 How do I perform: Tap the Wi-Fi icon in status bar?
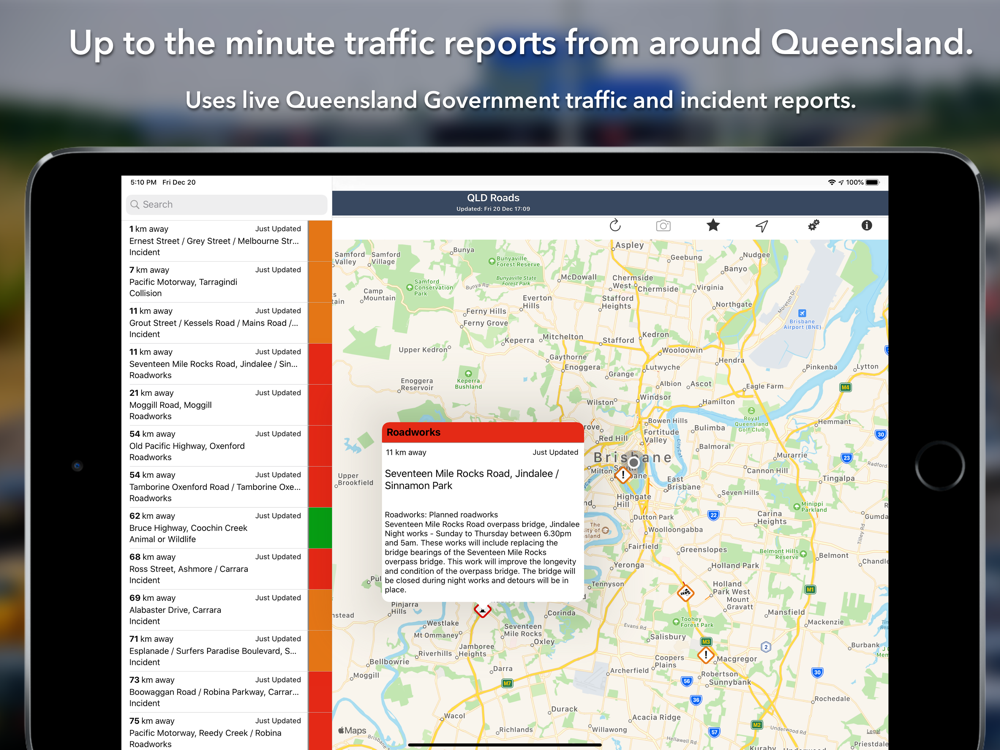[832, 182]
